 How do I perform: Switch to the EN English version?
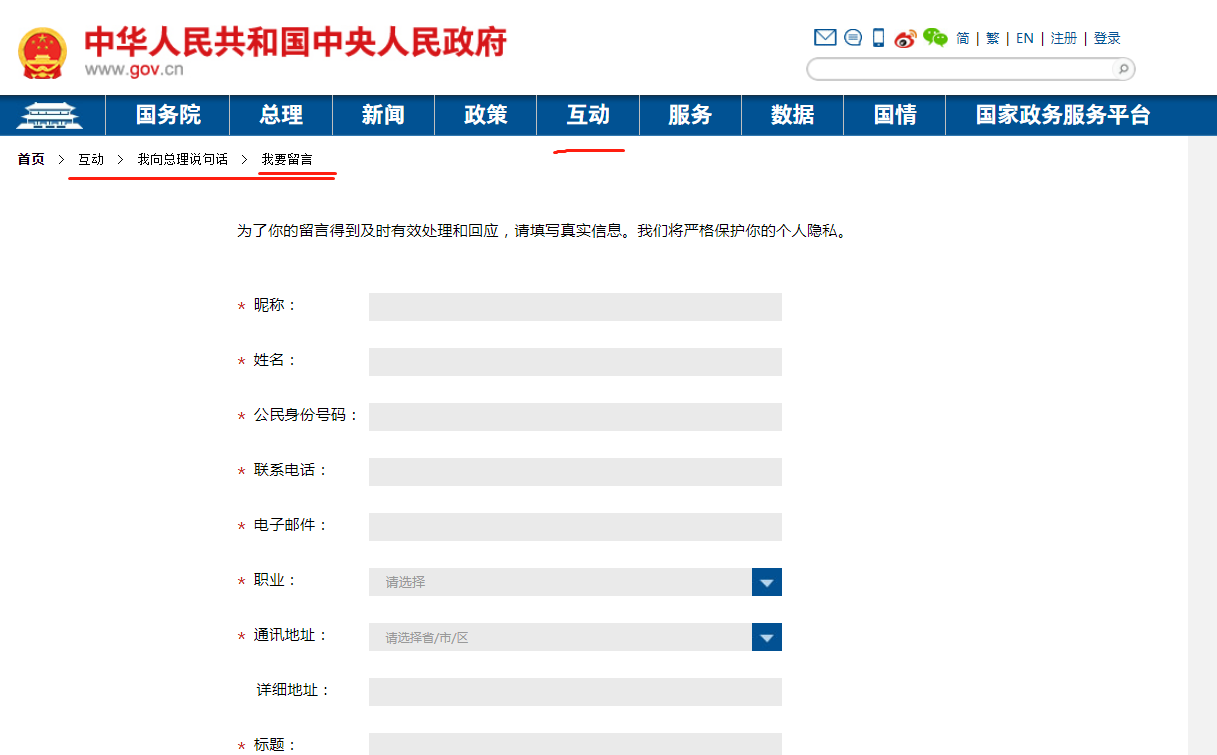click(1024, 38)
